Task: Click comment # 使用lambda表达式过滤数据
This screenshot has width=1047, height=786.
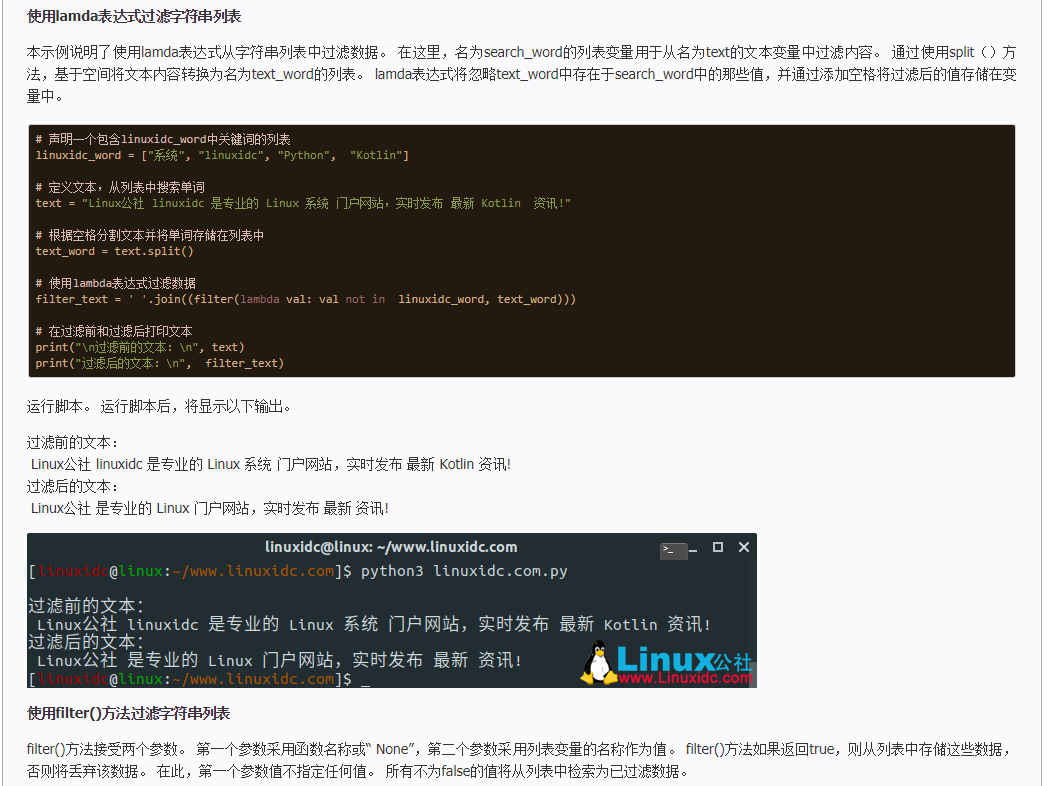Action: pos(116,283)
